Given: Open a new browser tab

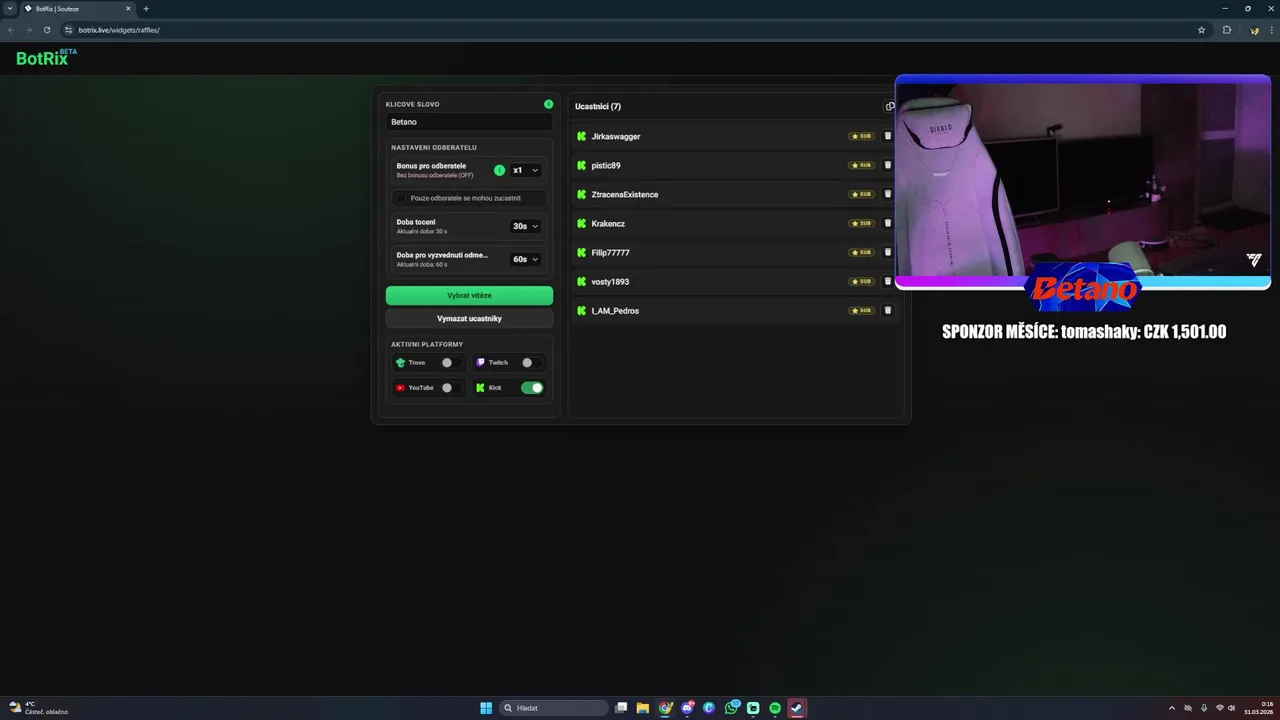Looking at the screenshot, I should [146, 9].
